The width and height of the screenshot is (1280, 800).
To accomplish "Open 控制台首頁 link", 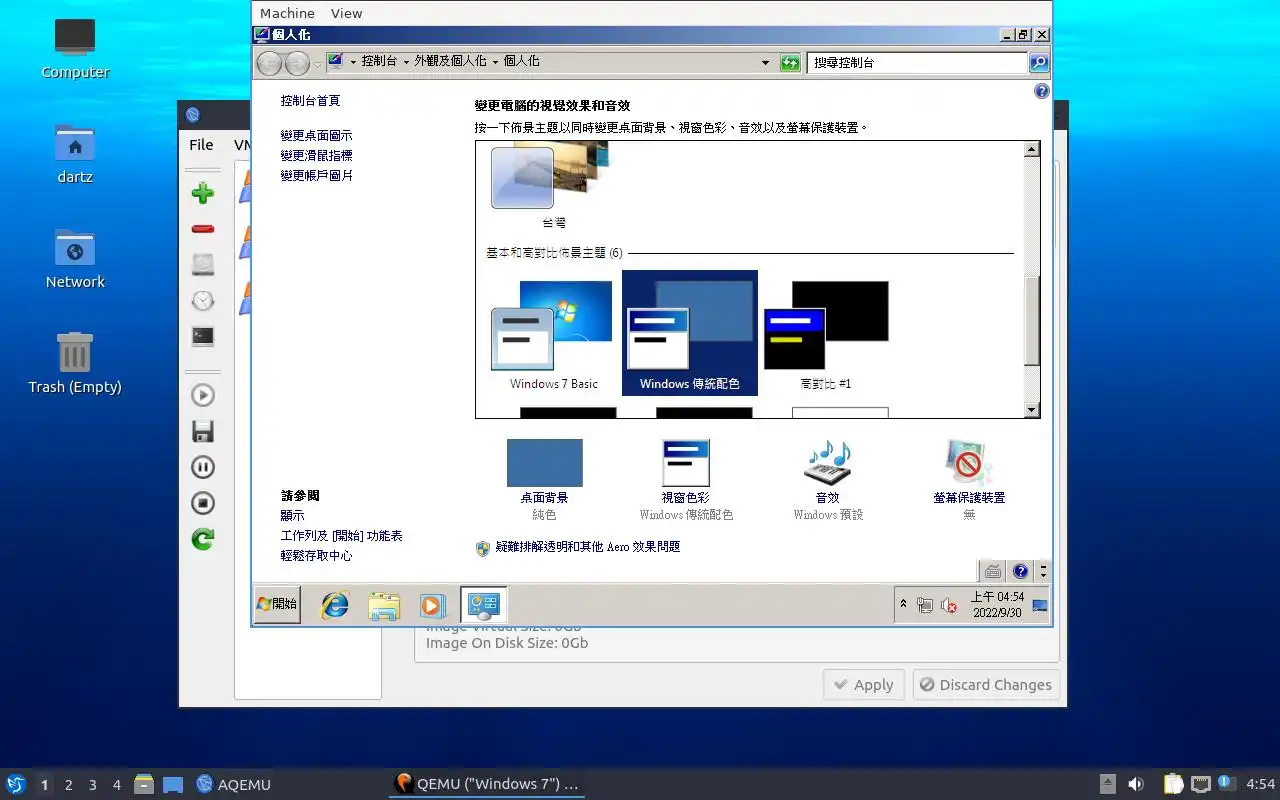I will pyautogui.click(x=310, y=101).
